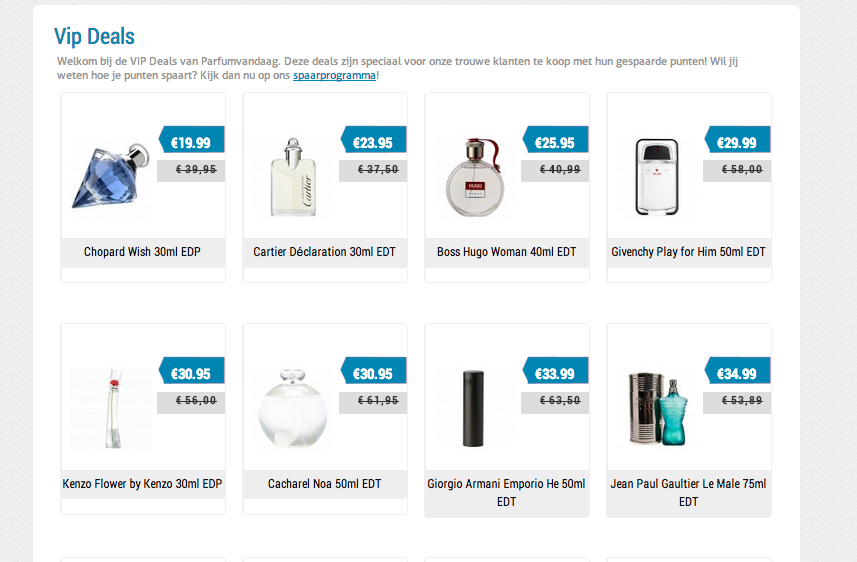Select the €34.99 price tag
Viewport: 857px width, 562px height.
pos(737,371)
